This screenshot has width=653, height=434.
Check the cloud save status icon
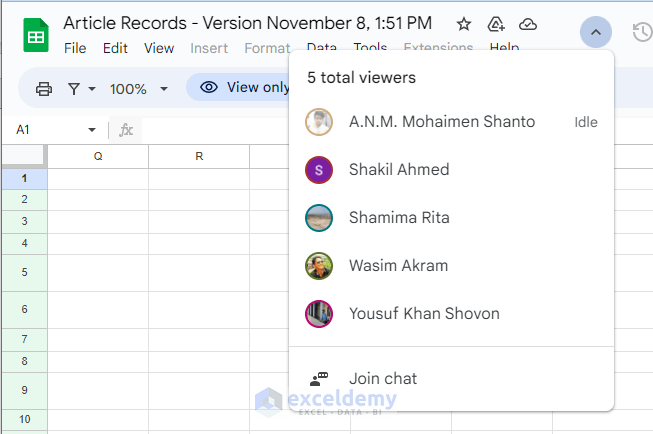point(528,24)
